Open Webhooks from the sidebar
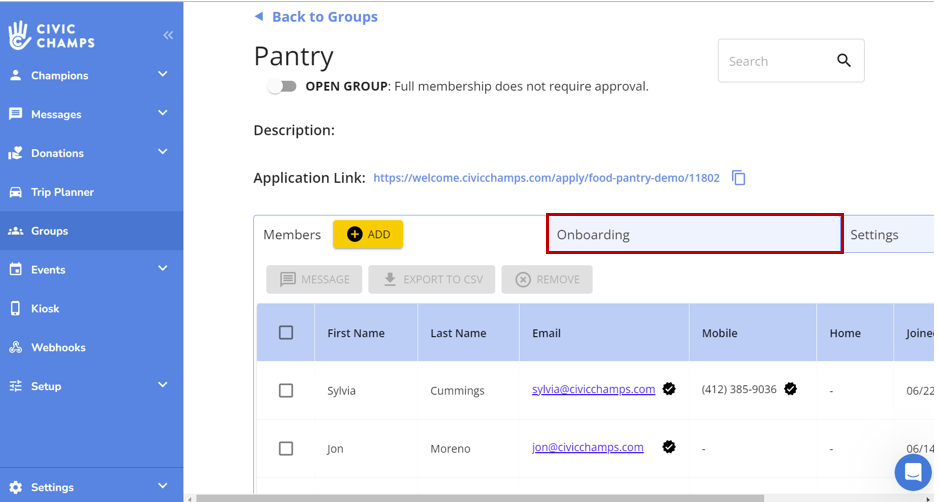The width and height of the screenshot is (939, 502). pyautogui.click(x=58, y=348)
